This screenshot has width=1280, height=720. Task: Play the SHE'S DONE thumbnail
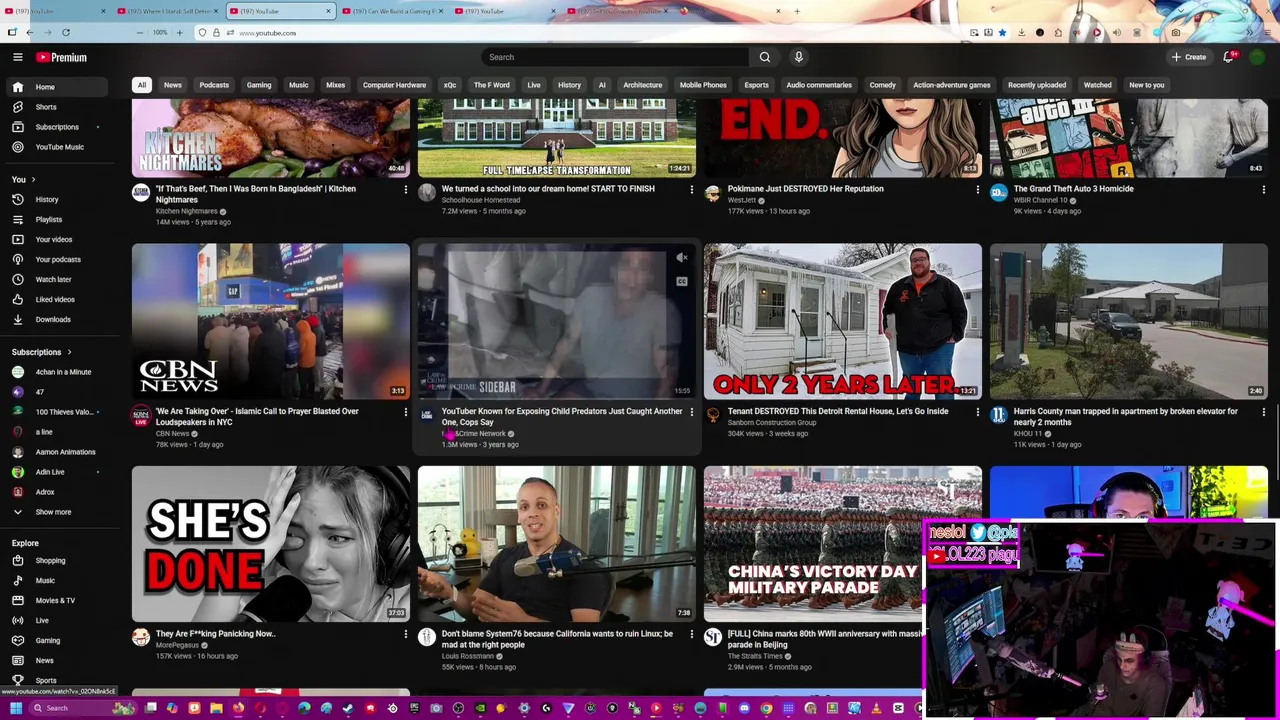pos(271,544)
